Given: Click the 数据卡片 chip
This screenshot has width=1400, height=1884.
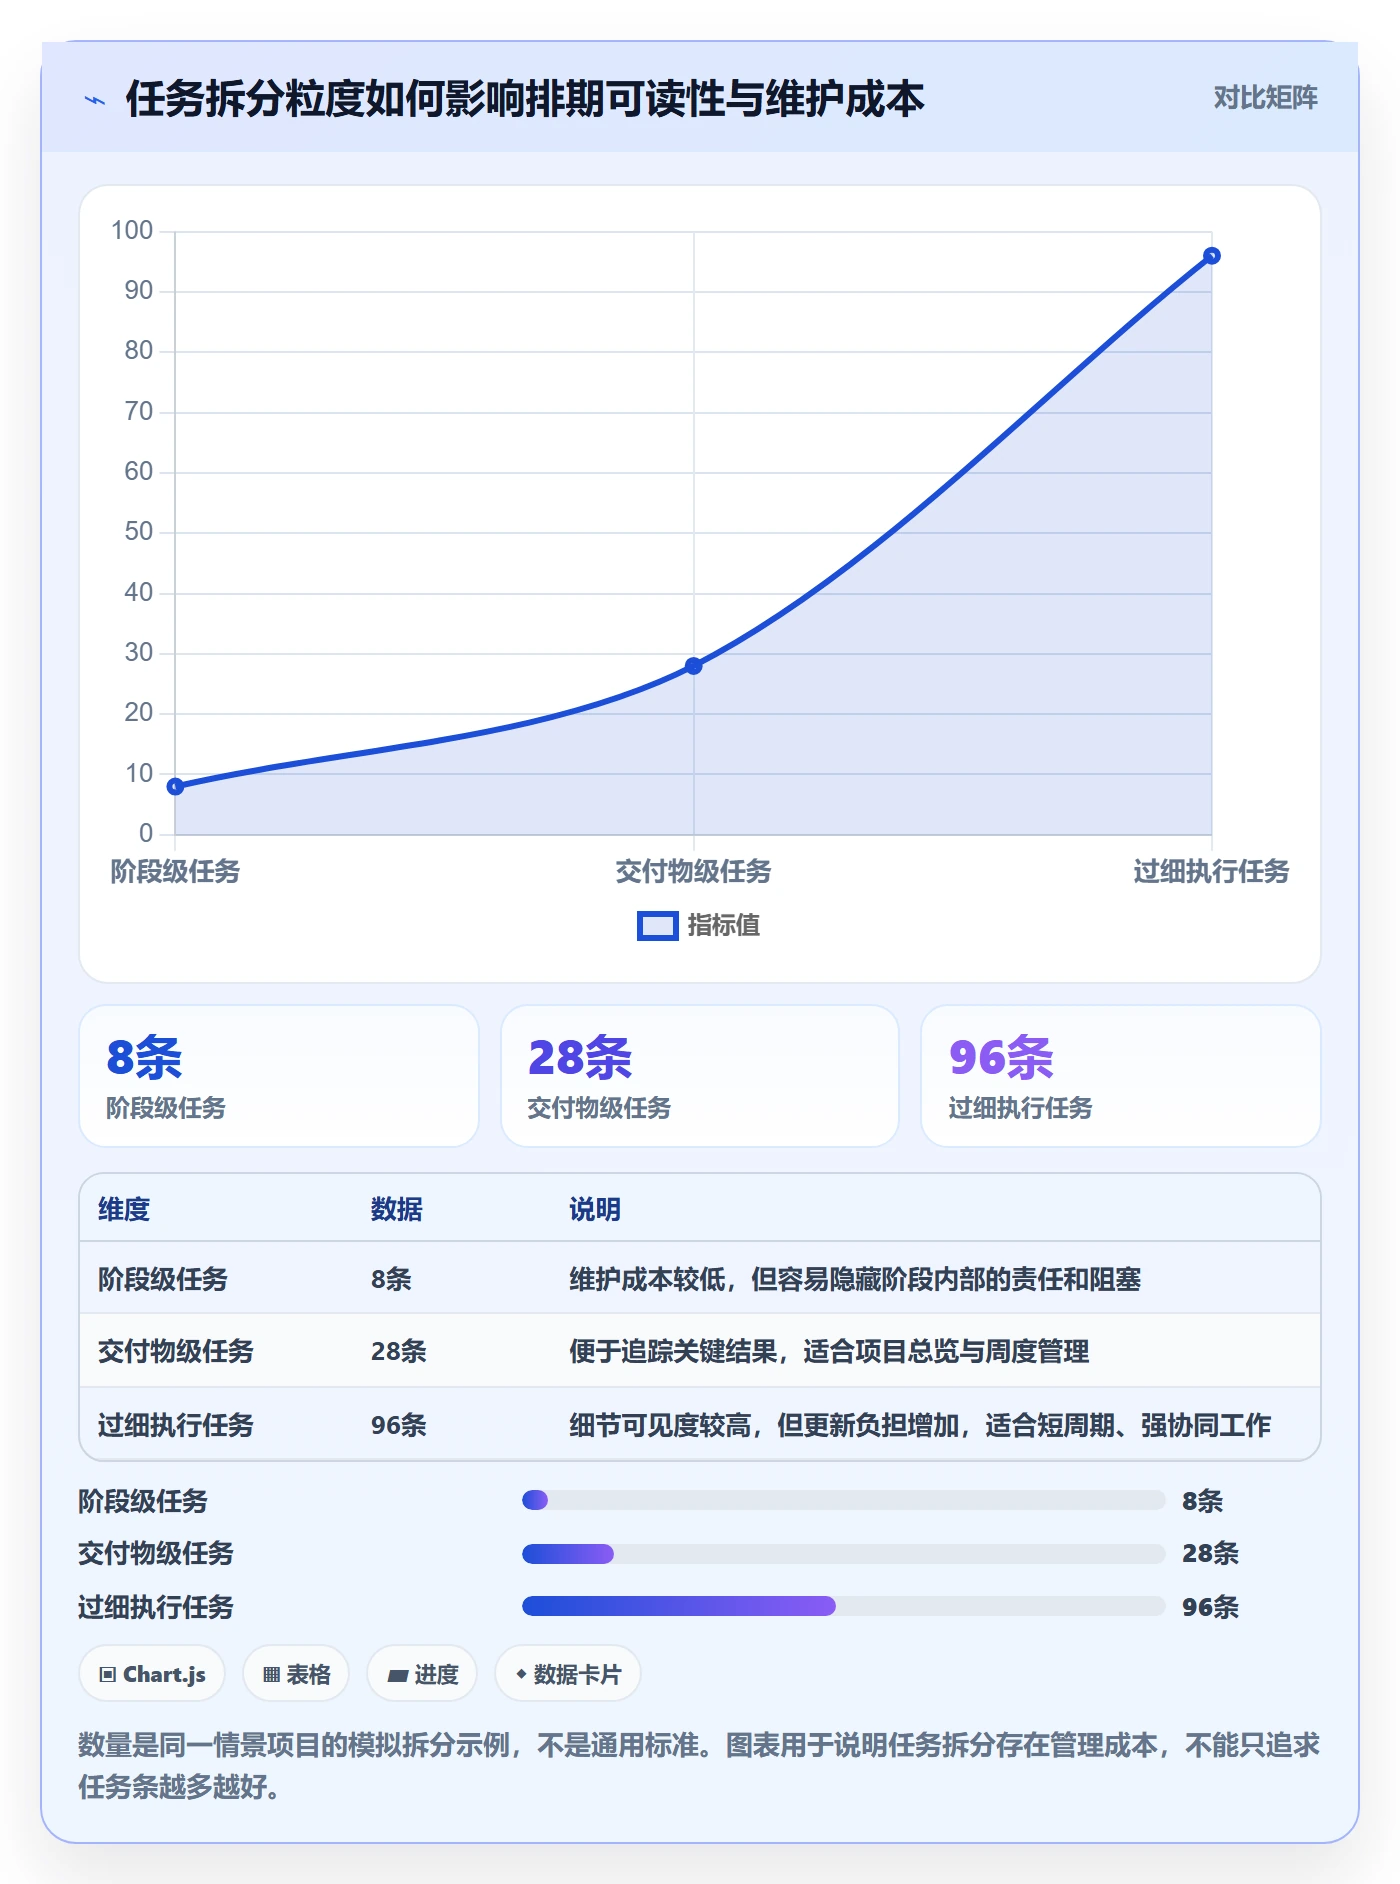Looking at the screenshot, I should tap(568, 1674).
